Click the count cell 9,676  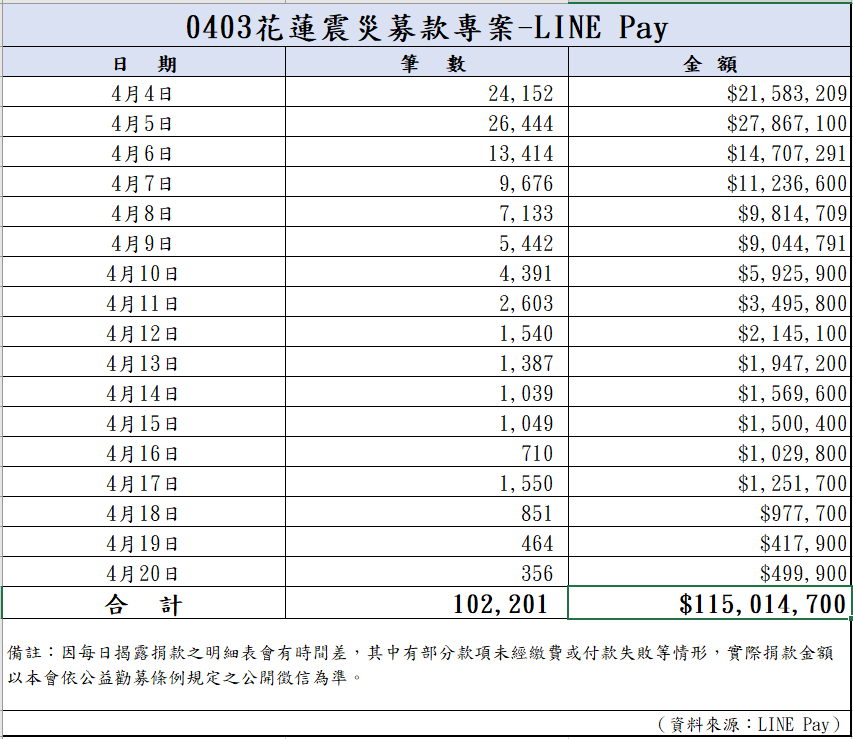tap(427, 182)
